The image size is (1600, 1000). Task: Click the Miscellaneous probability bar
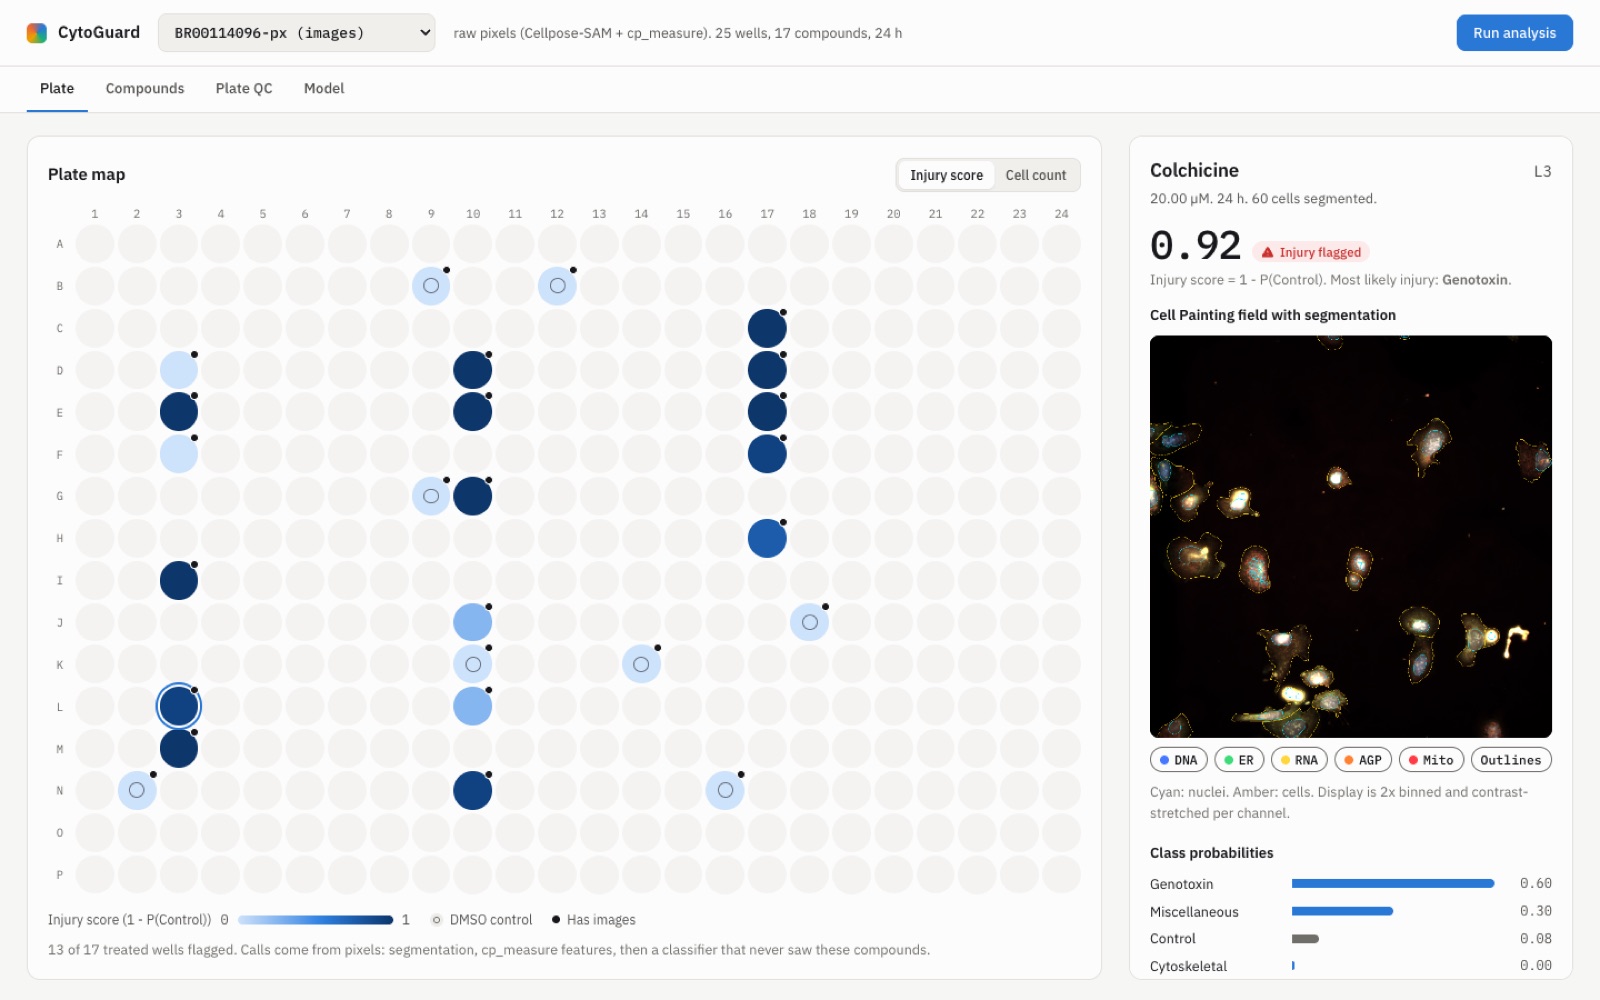1342,911
